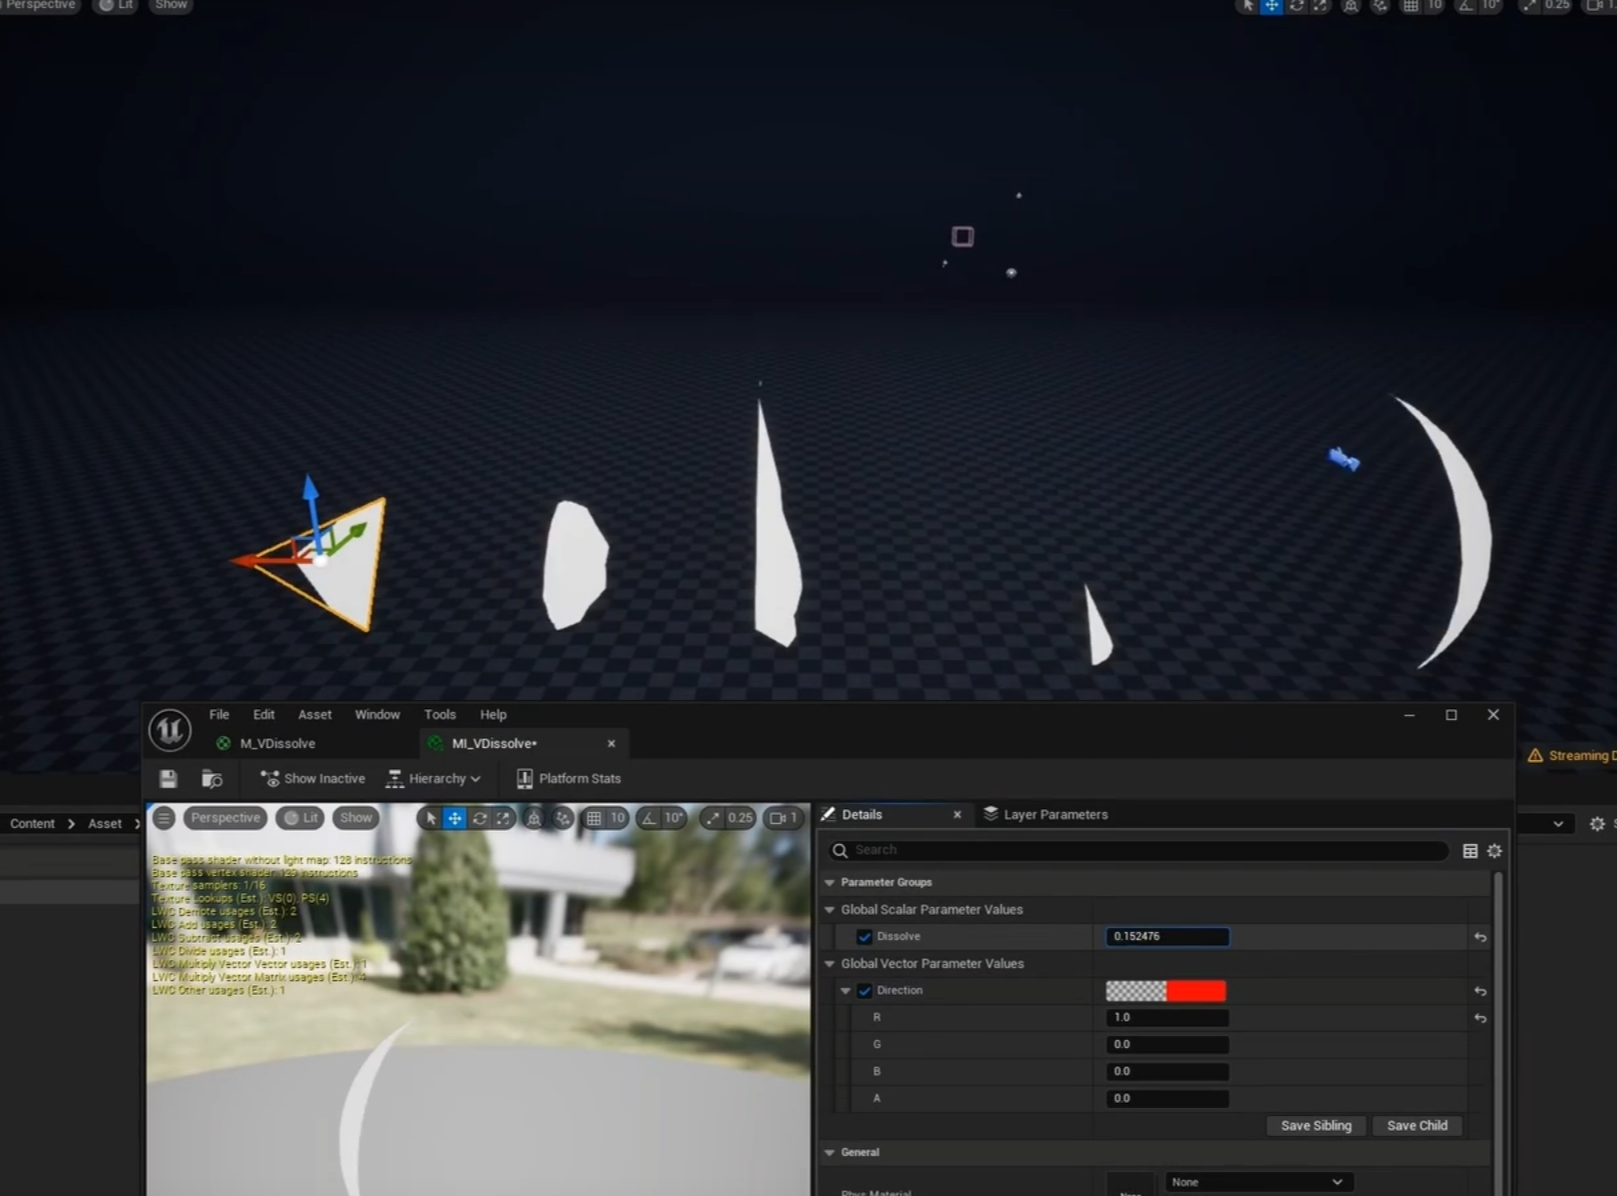
Task: Click the Save Sibling button
Action: point(1316,1125)
